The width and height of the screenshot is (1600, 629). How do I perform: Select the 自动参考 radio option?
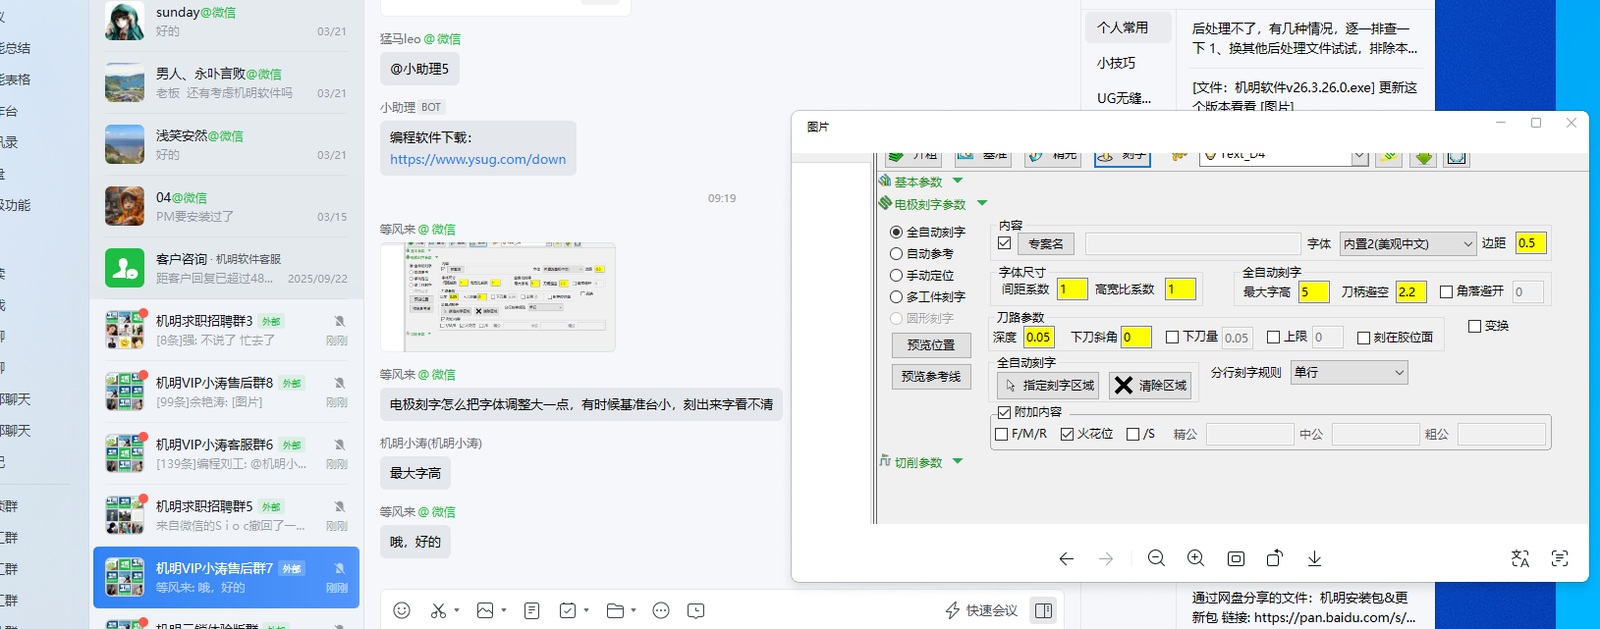(897, 254)
